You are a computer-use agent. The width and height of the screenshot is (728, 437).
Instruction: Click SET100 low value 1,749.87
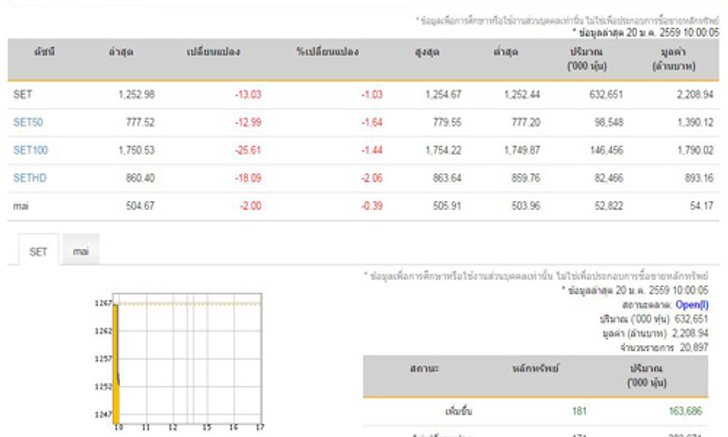pos(522,150)
